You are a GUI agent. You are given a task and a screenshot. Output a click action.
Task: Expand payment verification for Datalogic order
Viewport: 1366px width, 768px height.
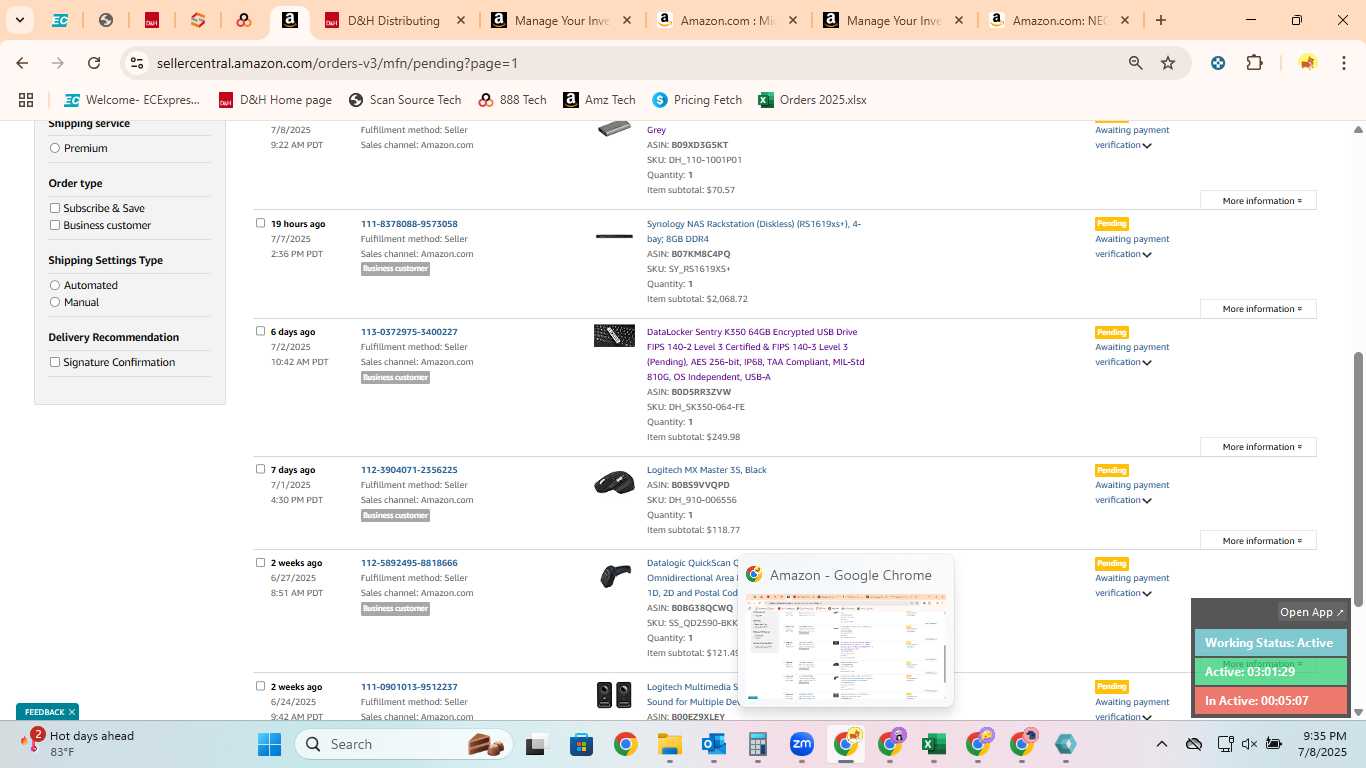click(1147, 593)
